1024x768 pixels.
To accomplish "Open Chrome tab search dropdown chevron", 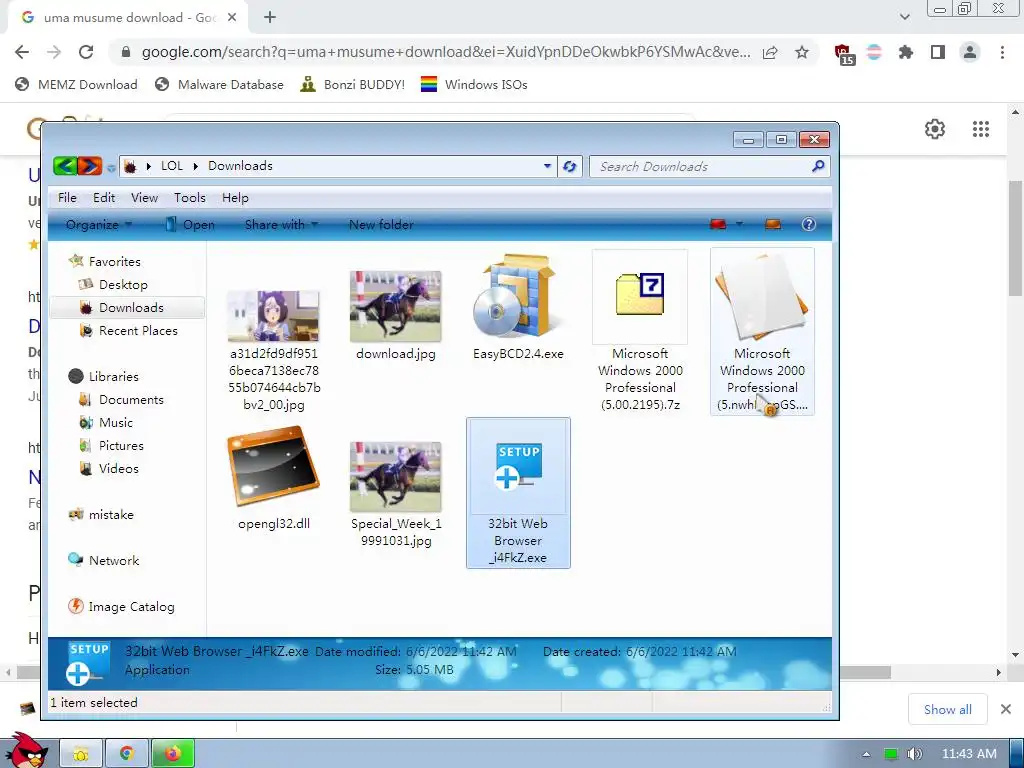I will (904, 17).
